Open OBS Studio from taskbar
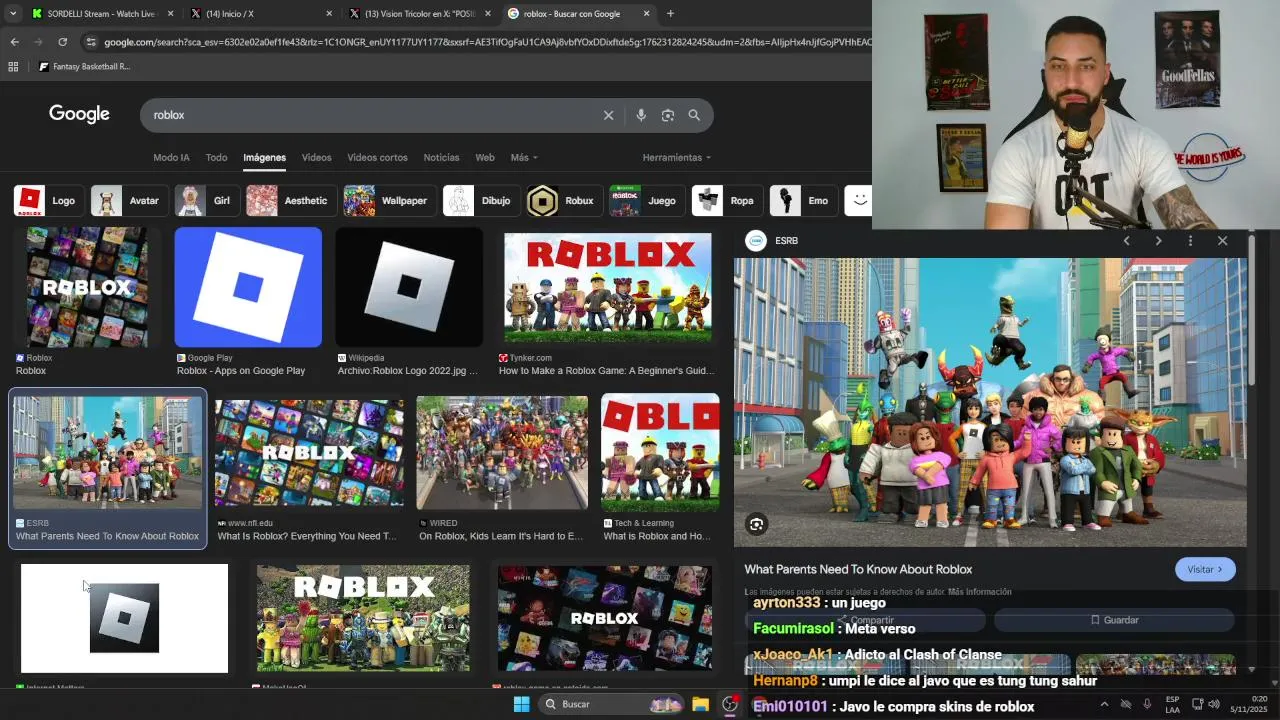This screenshot has width=1280, height=720. [730, 704]
